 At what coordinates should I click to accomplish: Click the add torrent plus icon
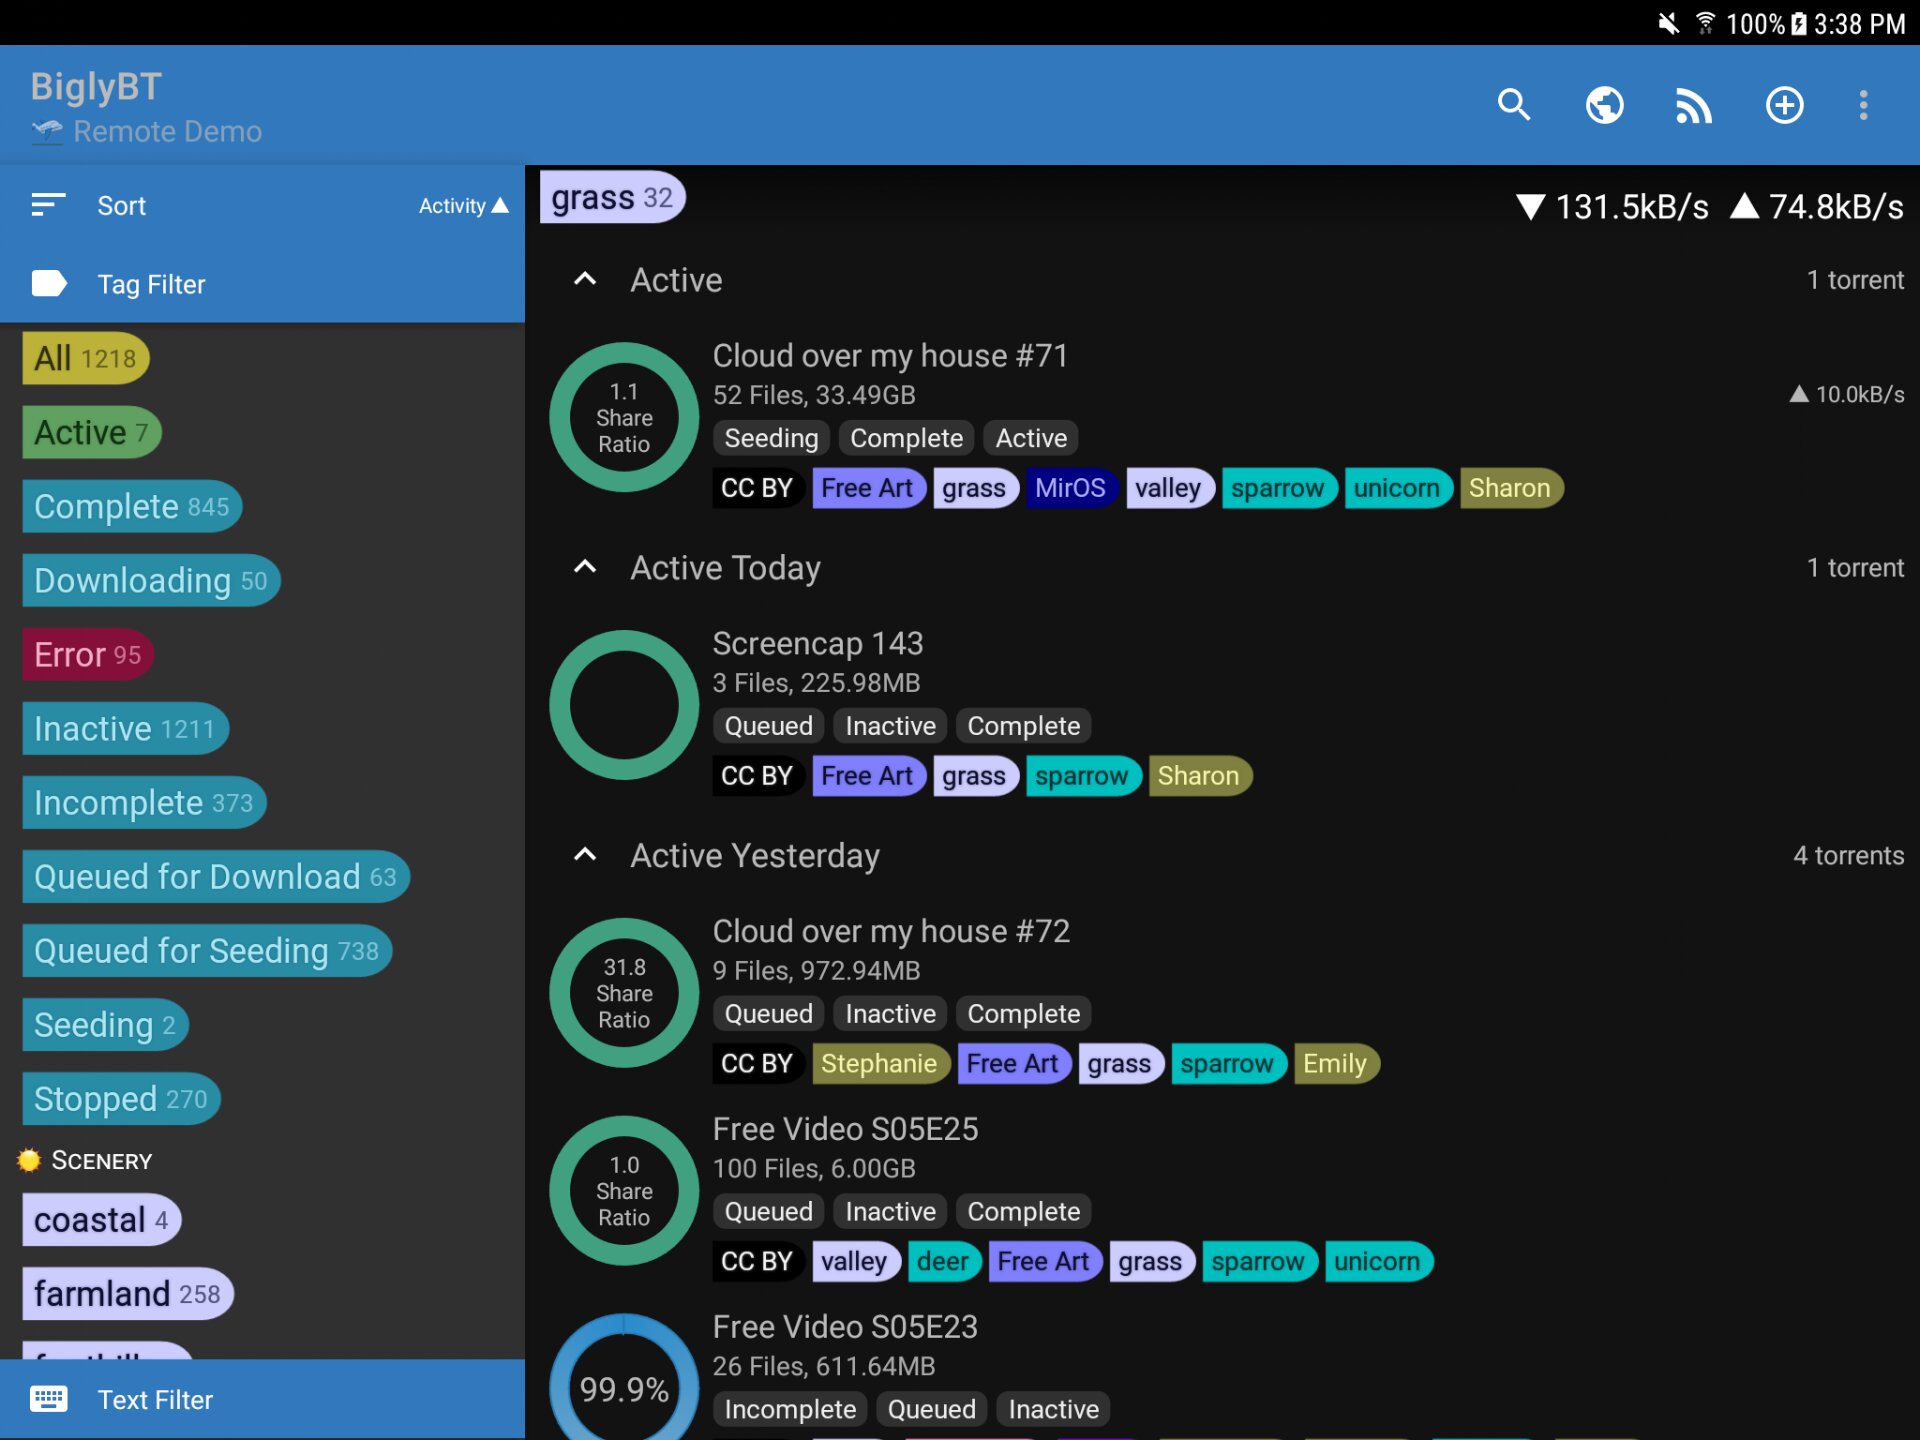pyautogui.click(x=1784, y=105)
